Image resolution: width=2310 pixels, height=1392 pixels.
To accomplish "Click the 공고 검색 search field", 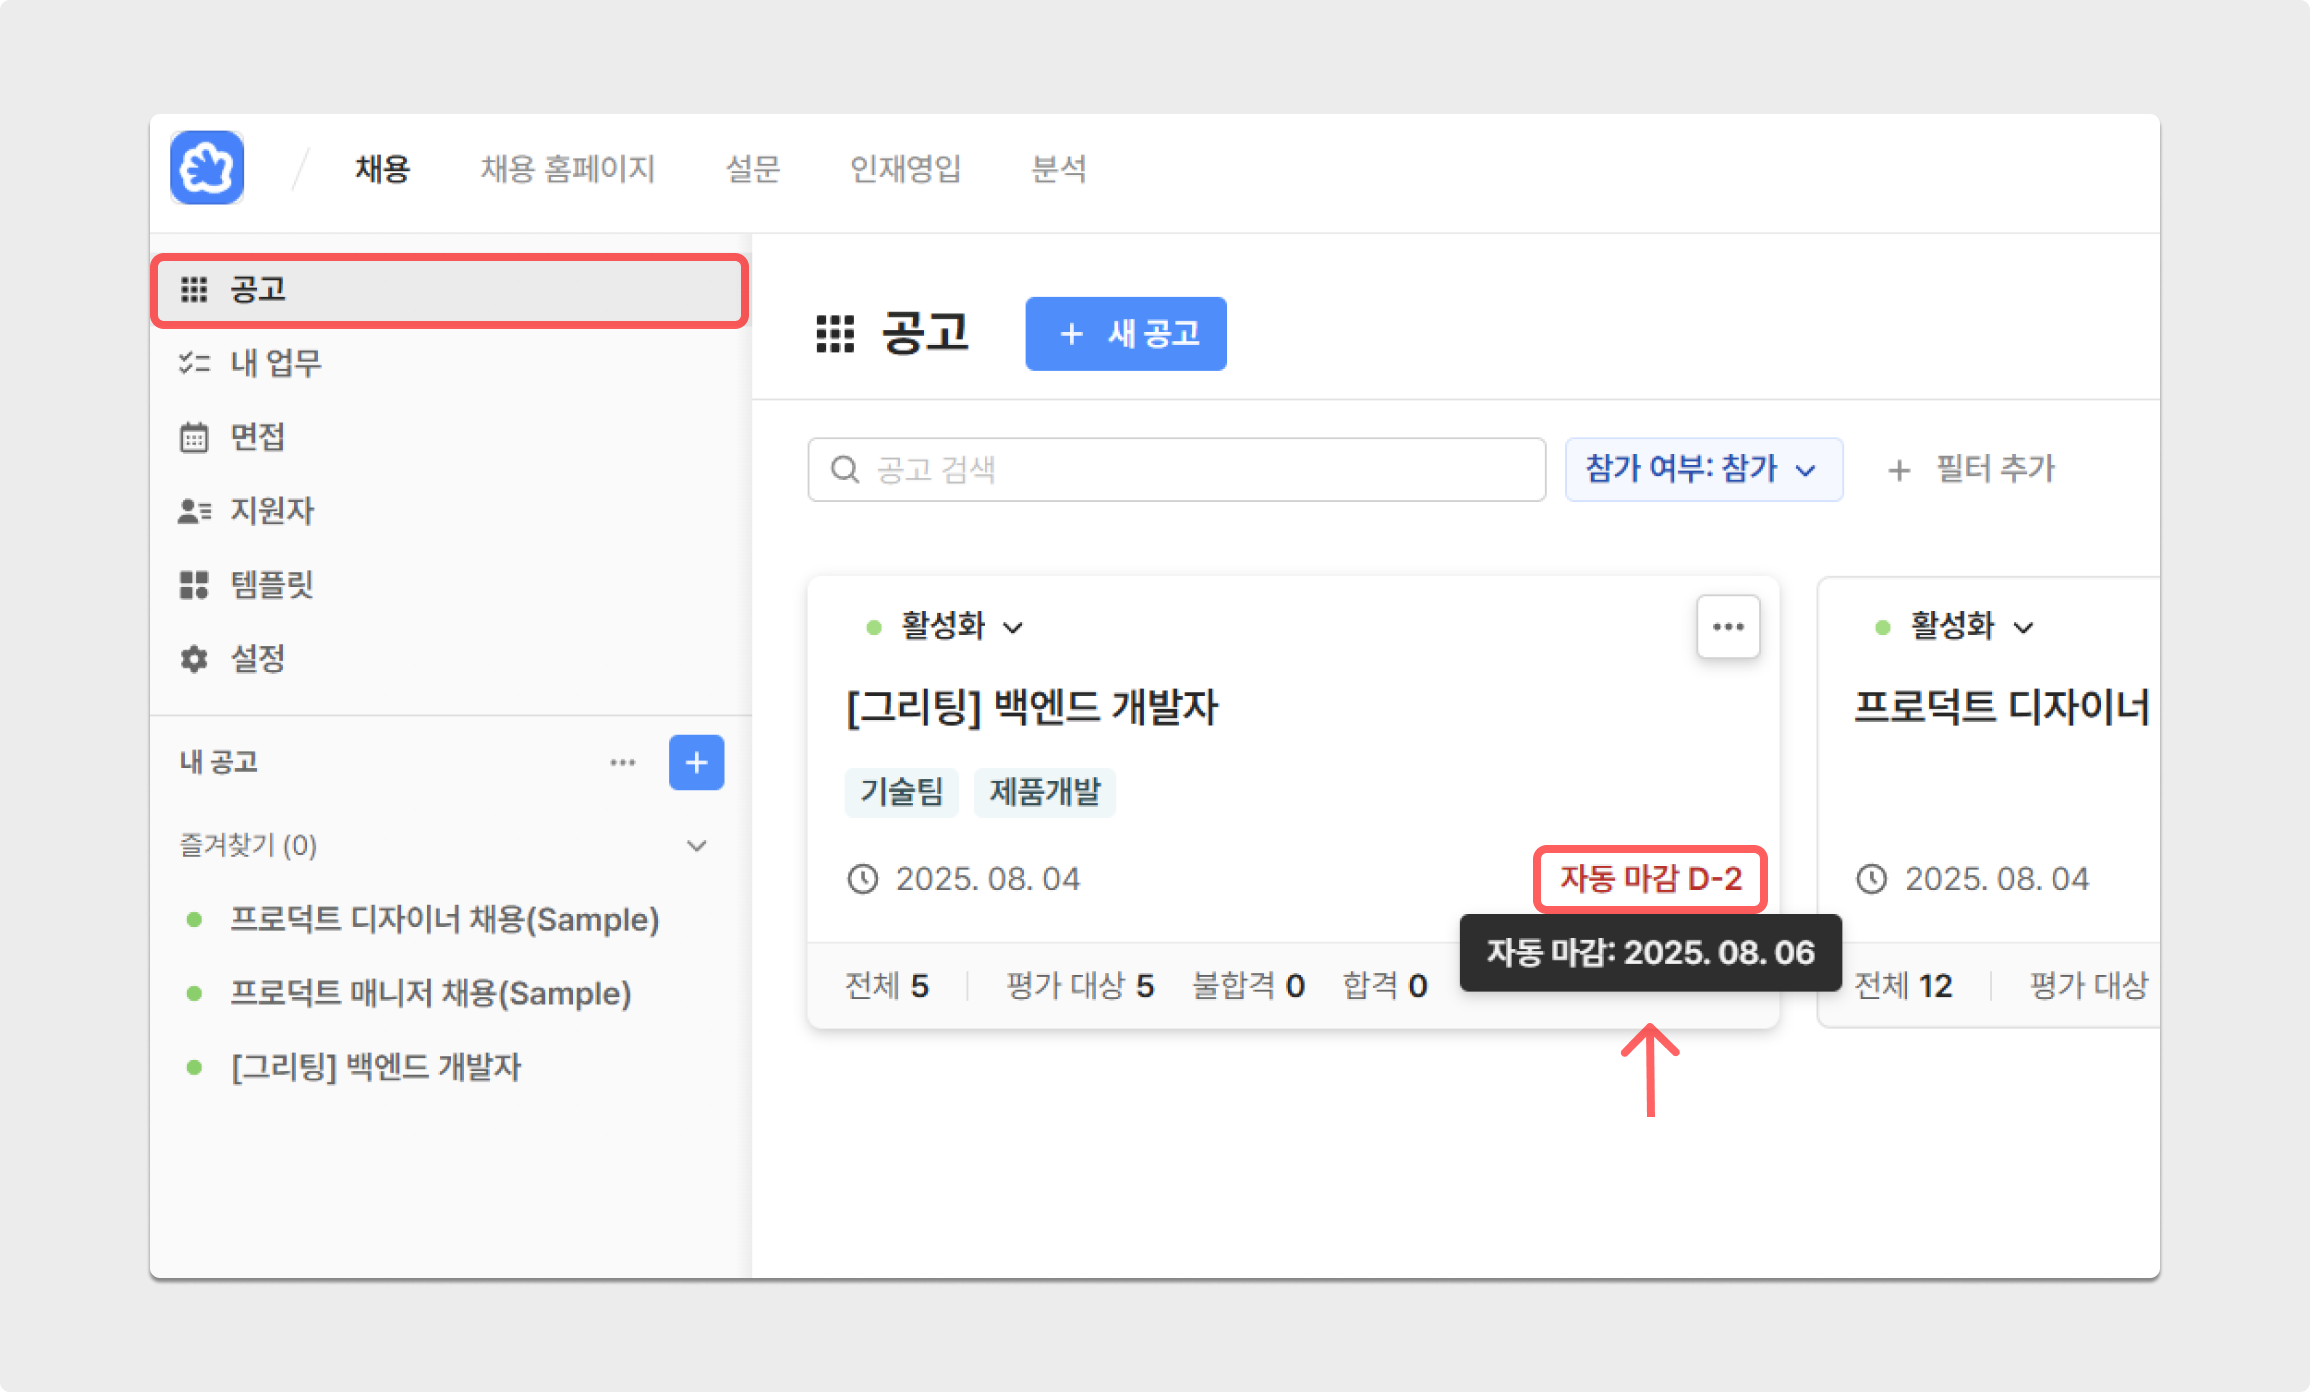I will [1176, 469].
